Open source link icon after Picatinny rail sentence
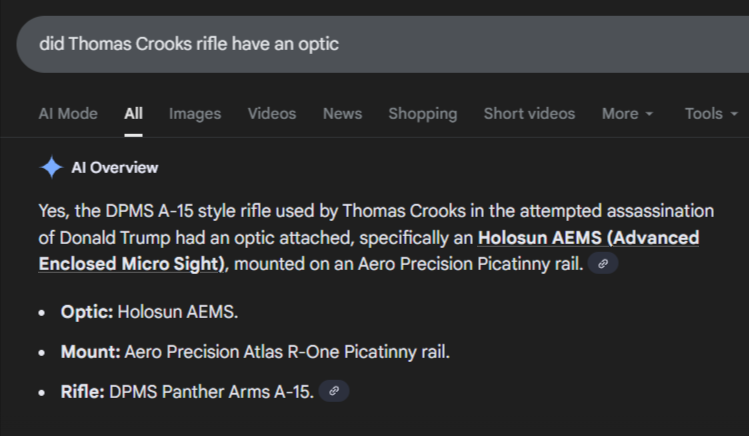 click(x=603, y=265)
